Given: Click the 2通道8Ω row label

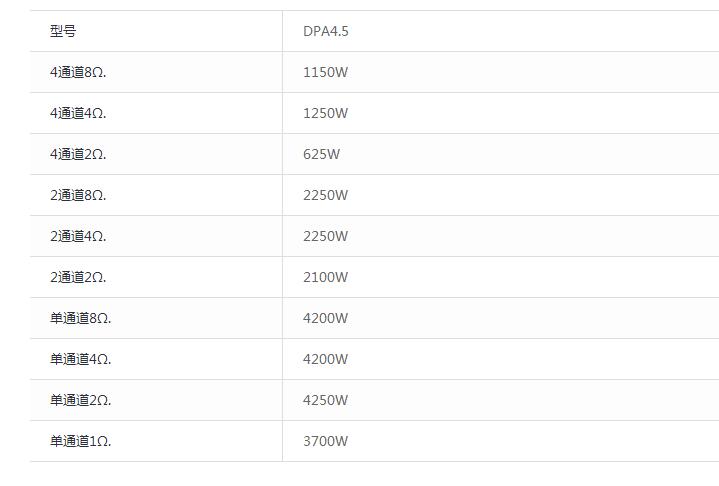Looking at the screenshot, I should [78, 195].
